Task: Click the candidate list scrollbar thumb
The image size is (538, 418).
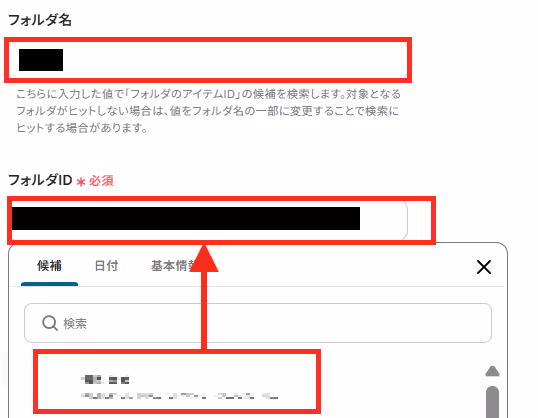Action: coord(492,402)
